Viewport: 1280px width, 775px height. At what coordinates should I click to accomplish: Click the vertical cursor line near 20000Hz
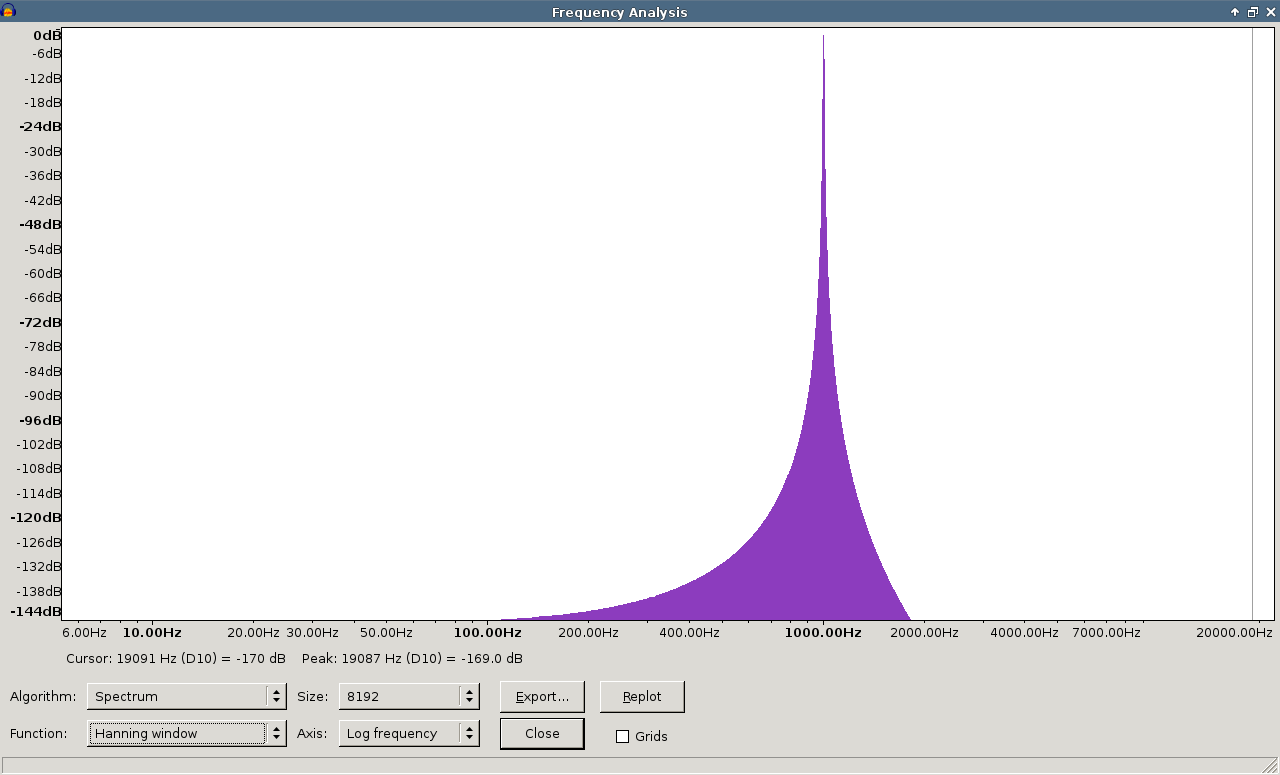click(x=1252, y=320)
